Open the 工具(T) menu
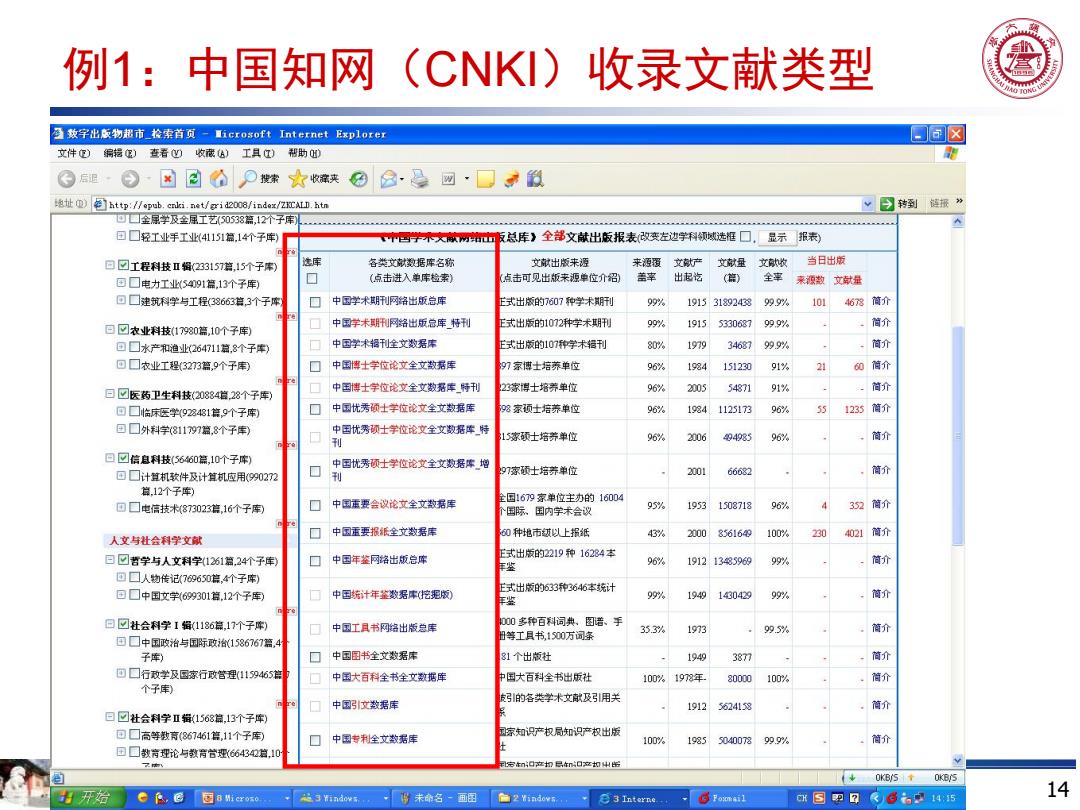This screenshot has height=810, width=1080. 258,153
